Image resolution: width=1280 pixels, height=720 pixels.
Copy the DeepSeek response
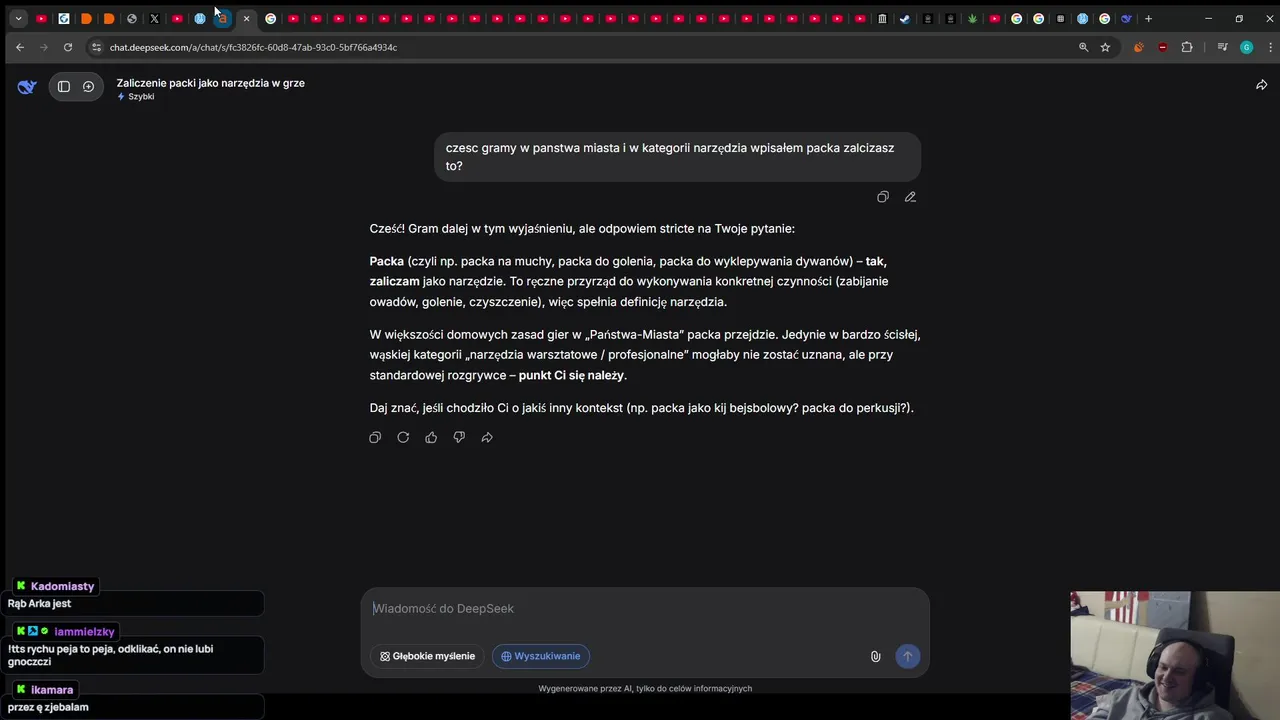pyautogui.click(x=375, y=437)
